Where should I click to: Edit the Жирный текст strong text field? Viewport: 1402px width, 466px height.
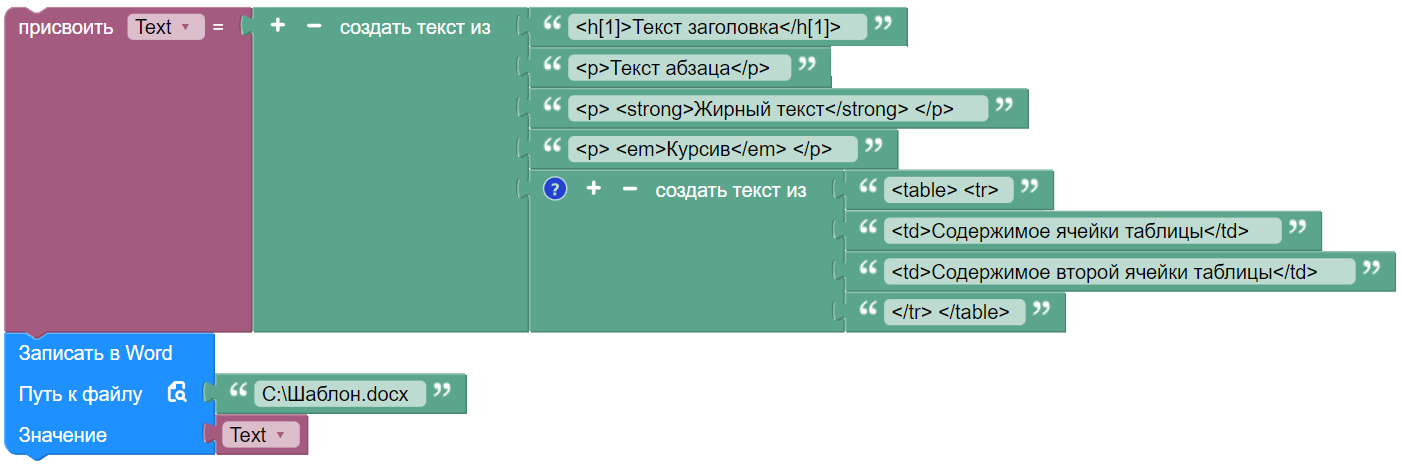pos(778,109)
